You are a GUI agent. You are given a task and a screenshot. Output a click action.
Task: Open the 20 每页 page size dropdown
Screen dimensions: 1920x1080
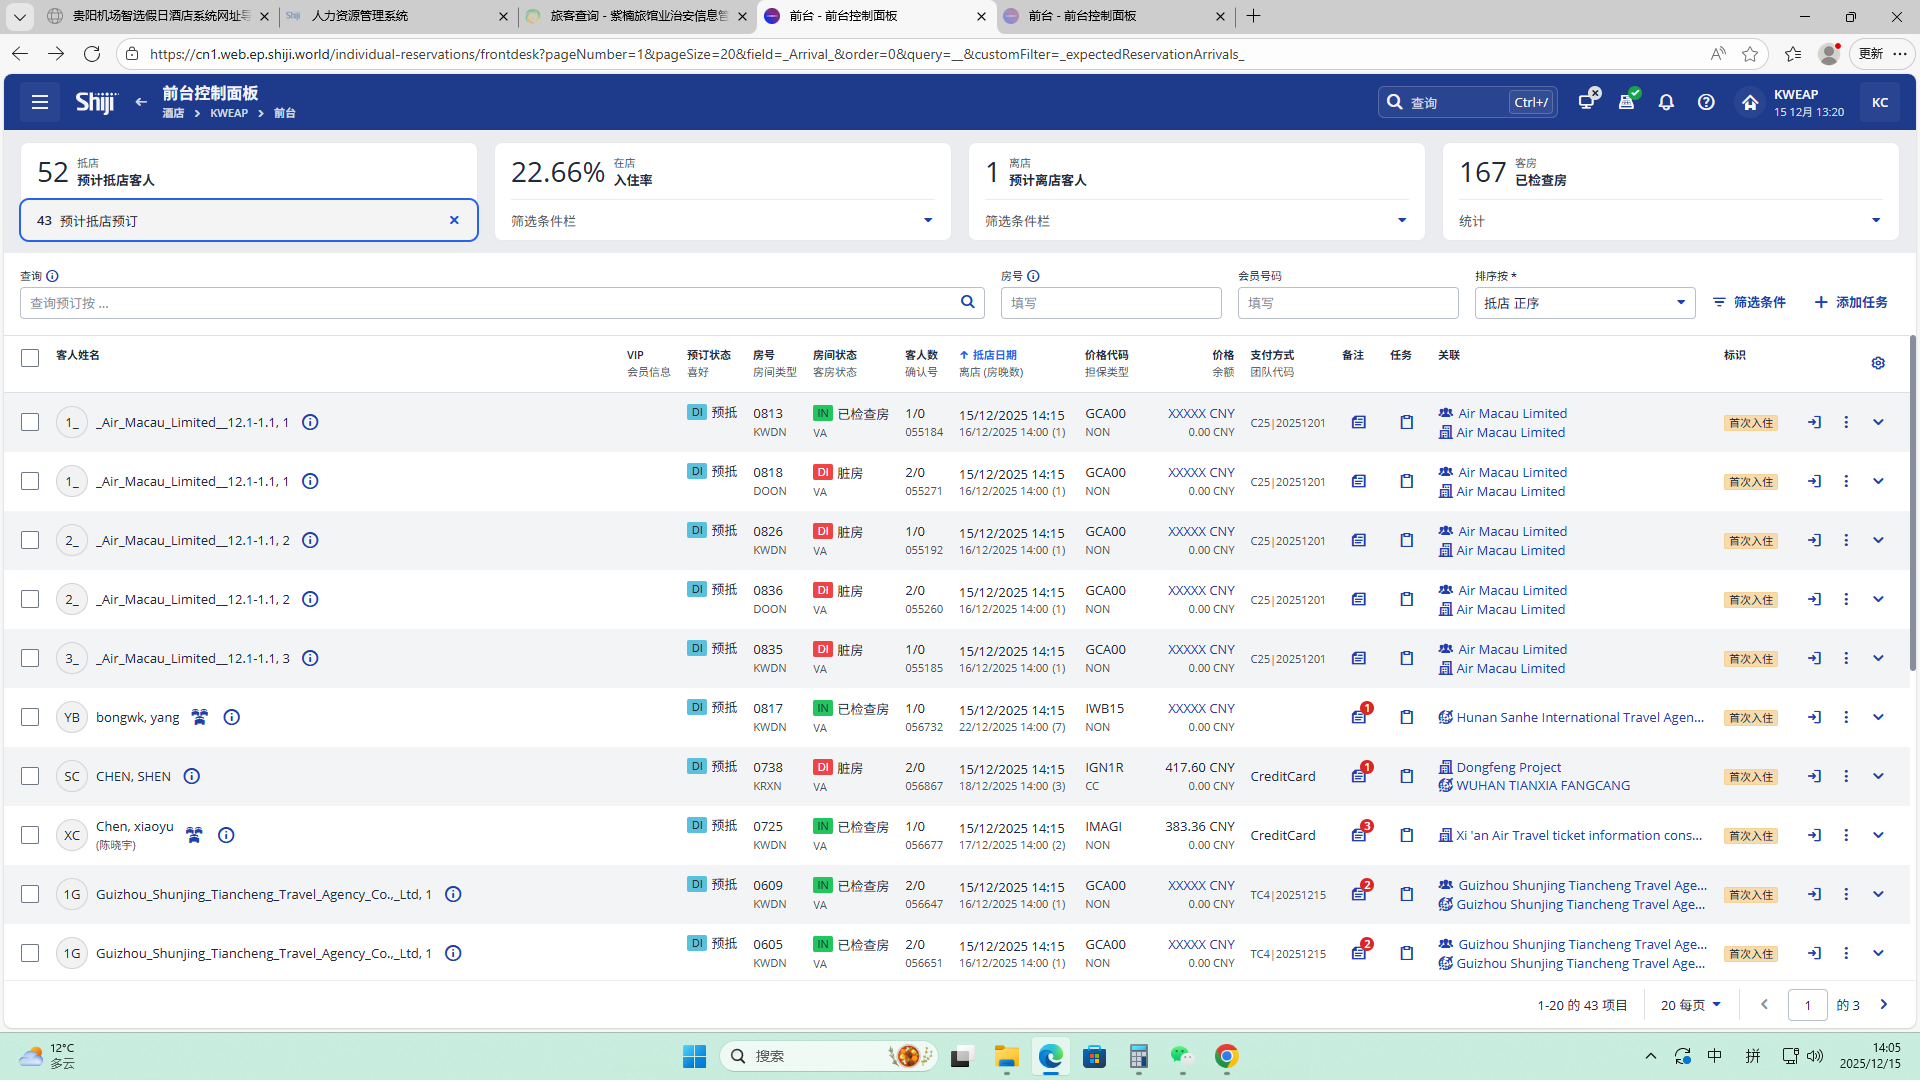point(1691,1005)
